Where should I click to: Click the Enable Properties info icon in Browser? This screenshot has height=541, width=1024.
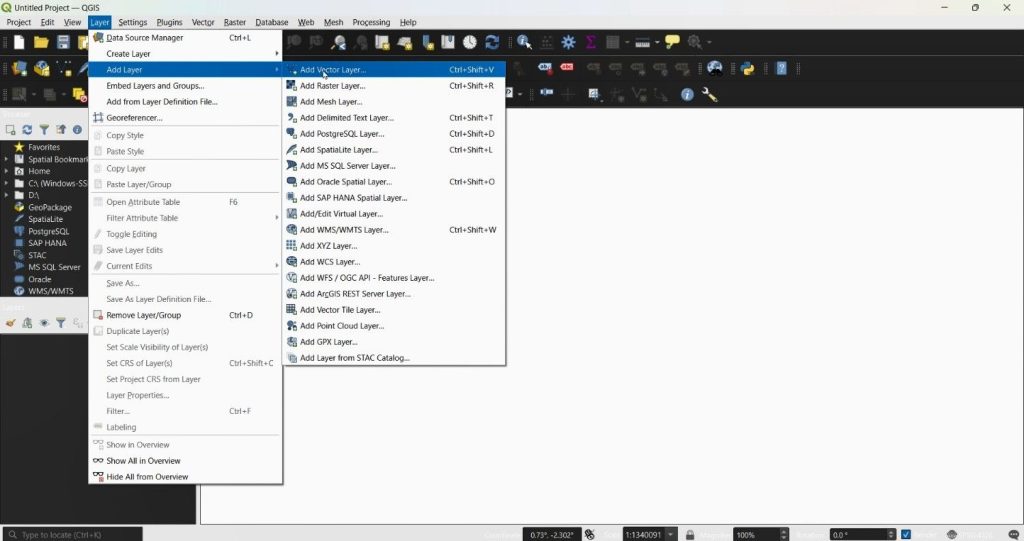[x=77, y=130]
